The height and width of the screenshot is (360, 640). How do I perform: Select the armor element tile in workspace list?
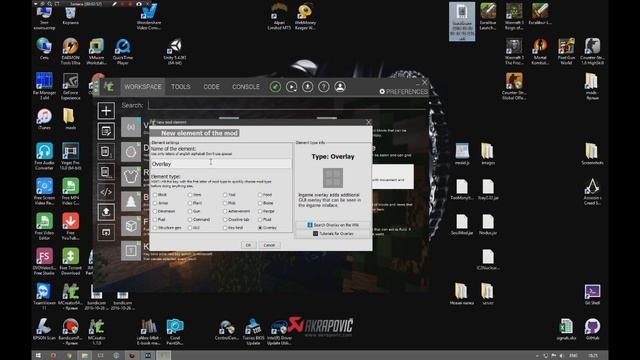click(131, 176)
